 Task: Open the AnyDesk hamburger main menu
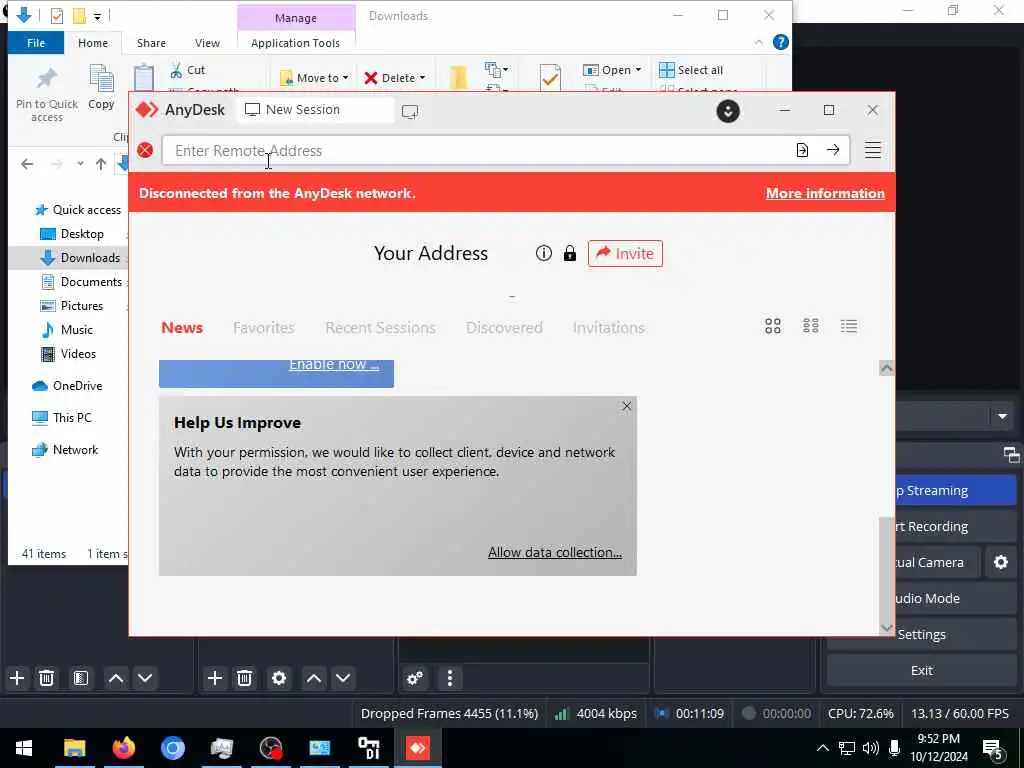point(872,150)
